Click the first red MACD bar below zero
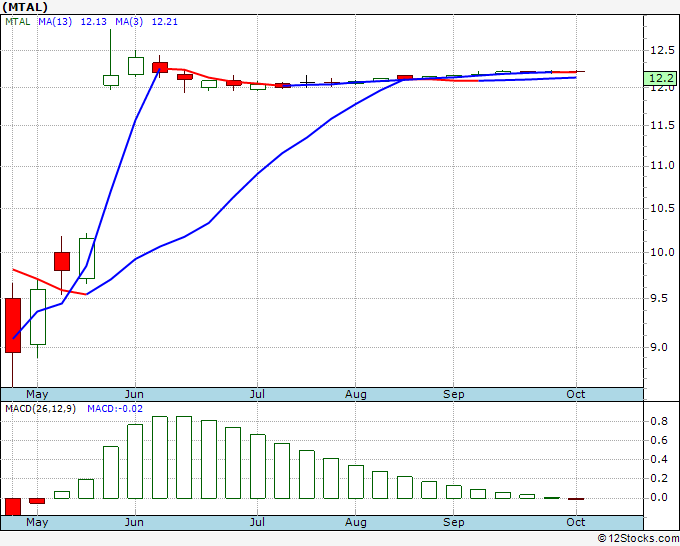The height and width of the screenshot is (546, 680). [x=13, y=507]
